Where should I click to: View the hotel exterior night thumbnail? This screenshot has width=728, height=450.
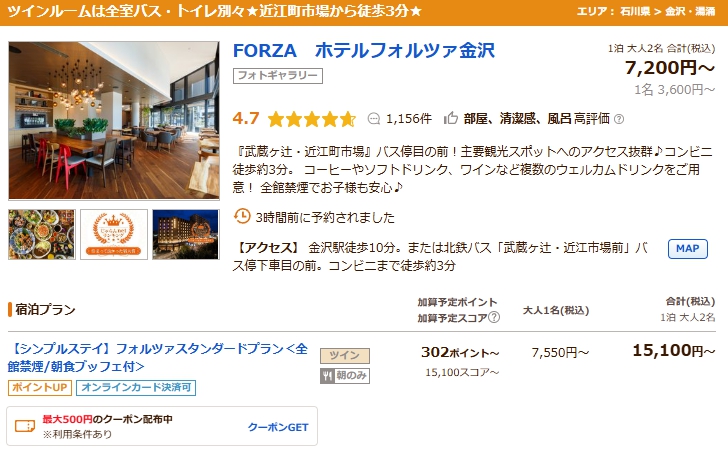coord(185,234)
